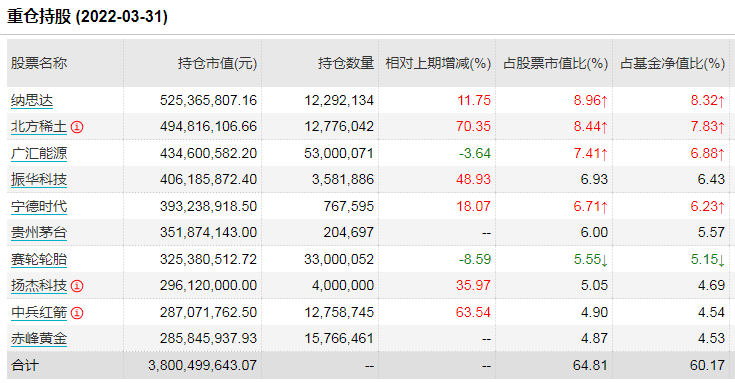Click the change value -8.59
This screenshot has width=735, height=383.
pyautogui.click(x=475, y=259)
